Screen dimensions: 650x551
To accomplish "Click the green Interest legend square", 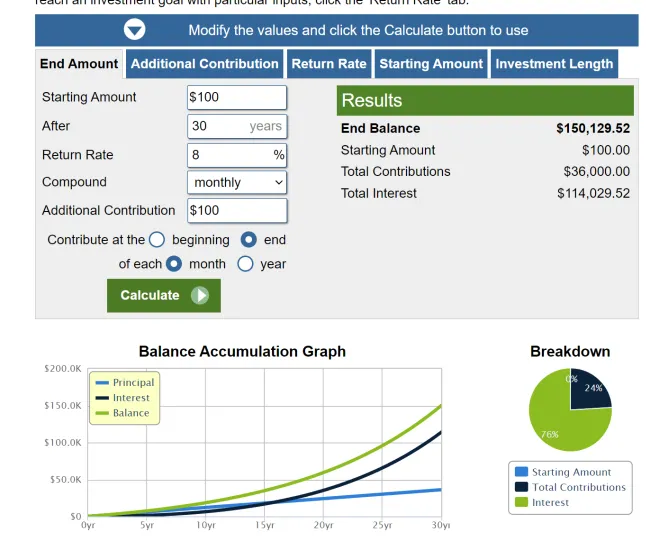I will point(521,502).
